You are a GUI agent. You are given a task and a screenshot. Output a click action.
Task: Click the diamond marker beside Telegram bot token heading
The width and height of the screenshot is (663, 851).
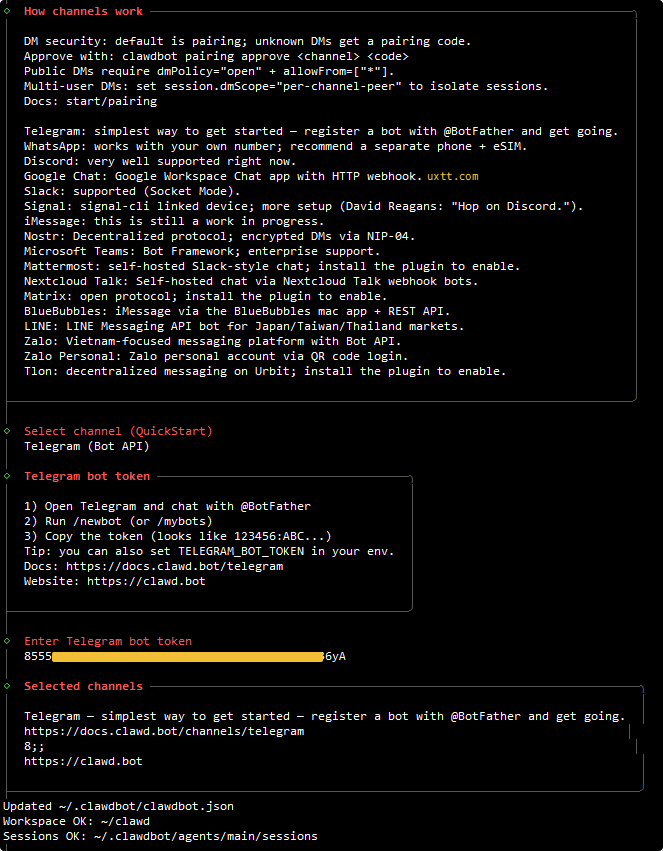click(x=6, y=476)
